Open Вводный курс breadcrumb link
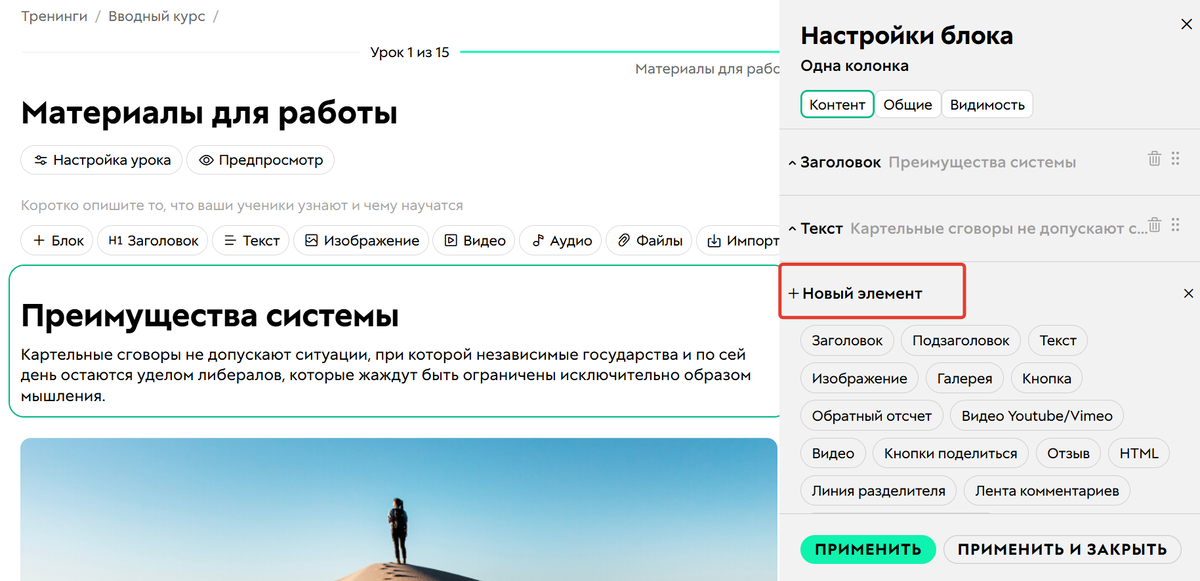1200x581 pixels. pyautogui.click(x=155, y=16)
